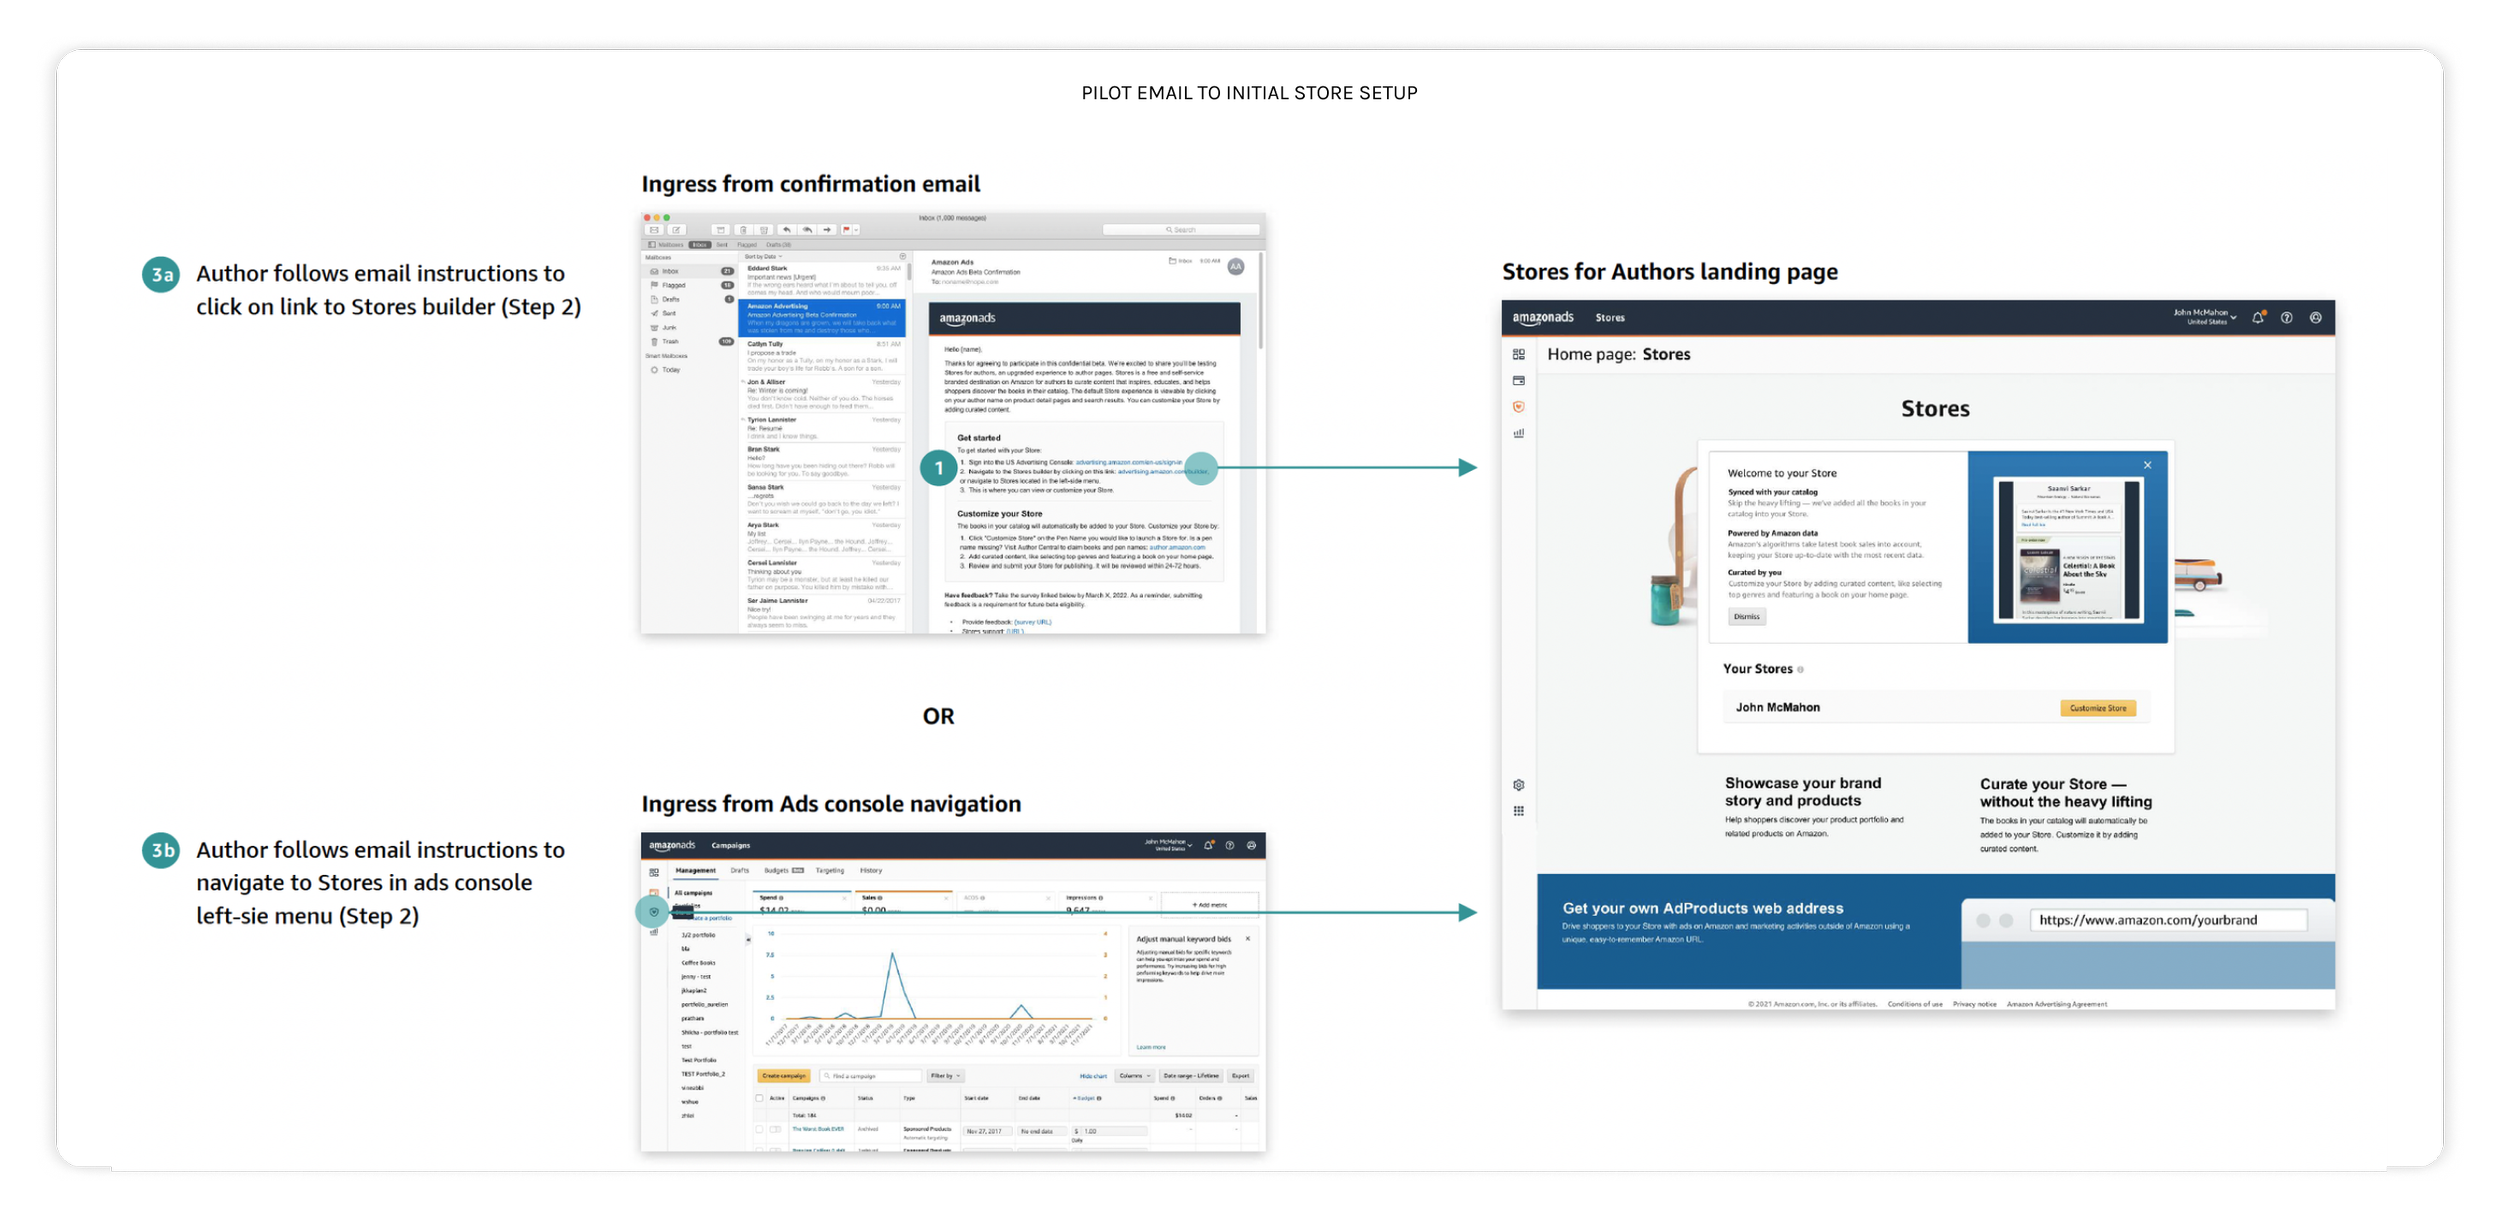Switch to the Targeting tab
The height and width of the screenshot is (1225, 2500).
(x=829, y=870)
